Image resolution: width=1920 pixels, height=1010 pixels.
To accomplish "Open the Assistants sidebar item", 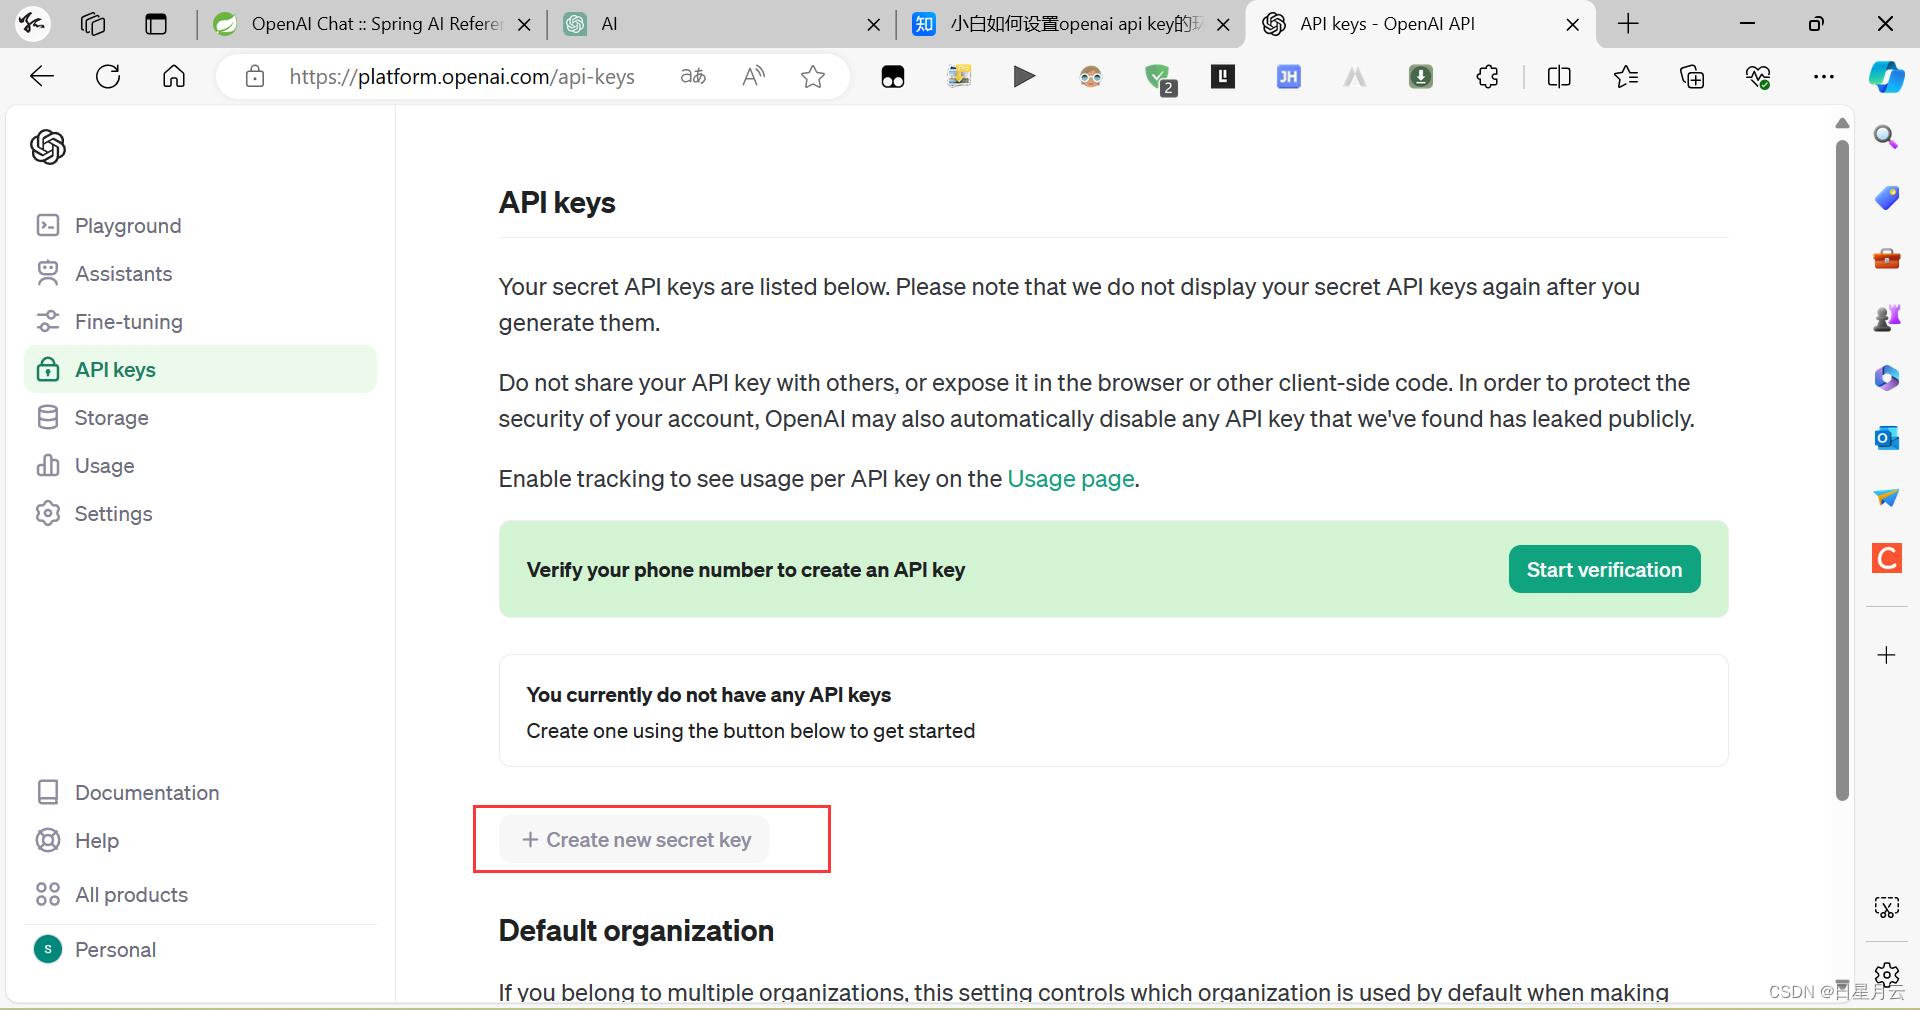I will click(200, 274).
